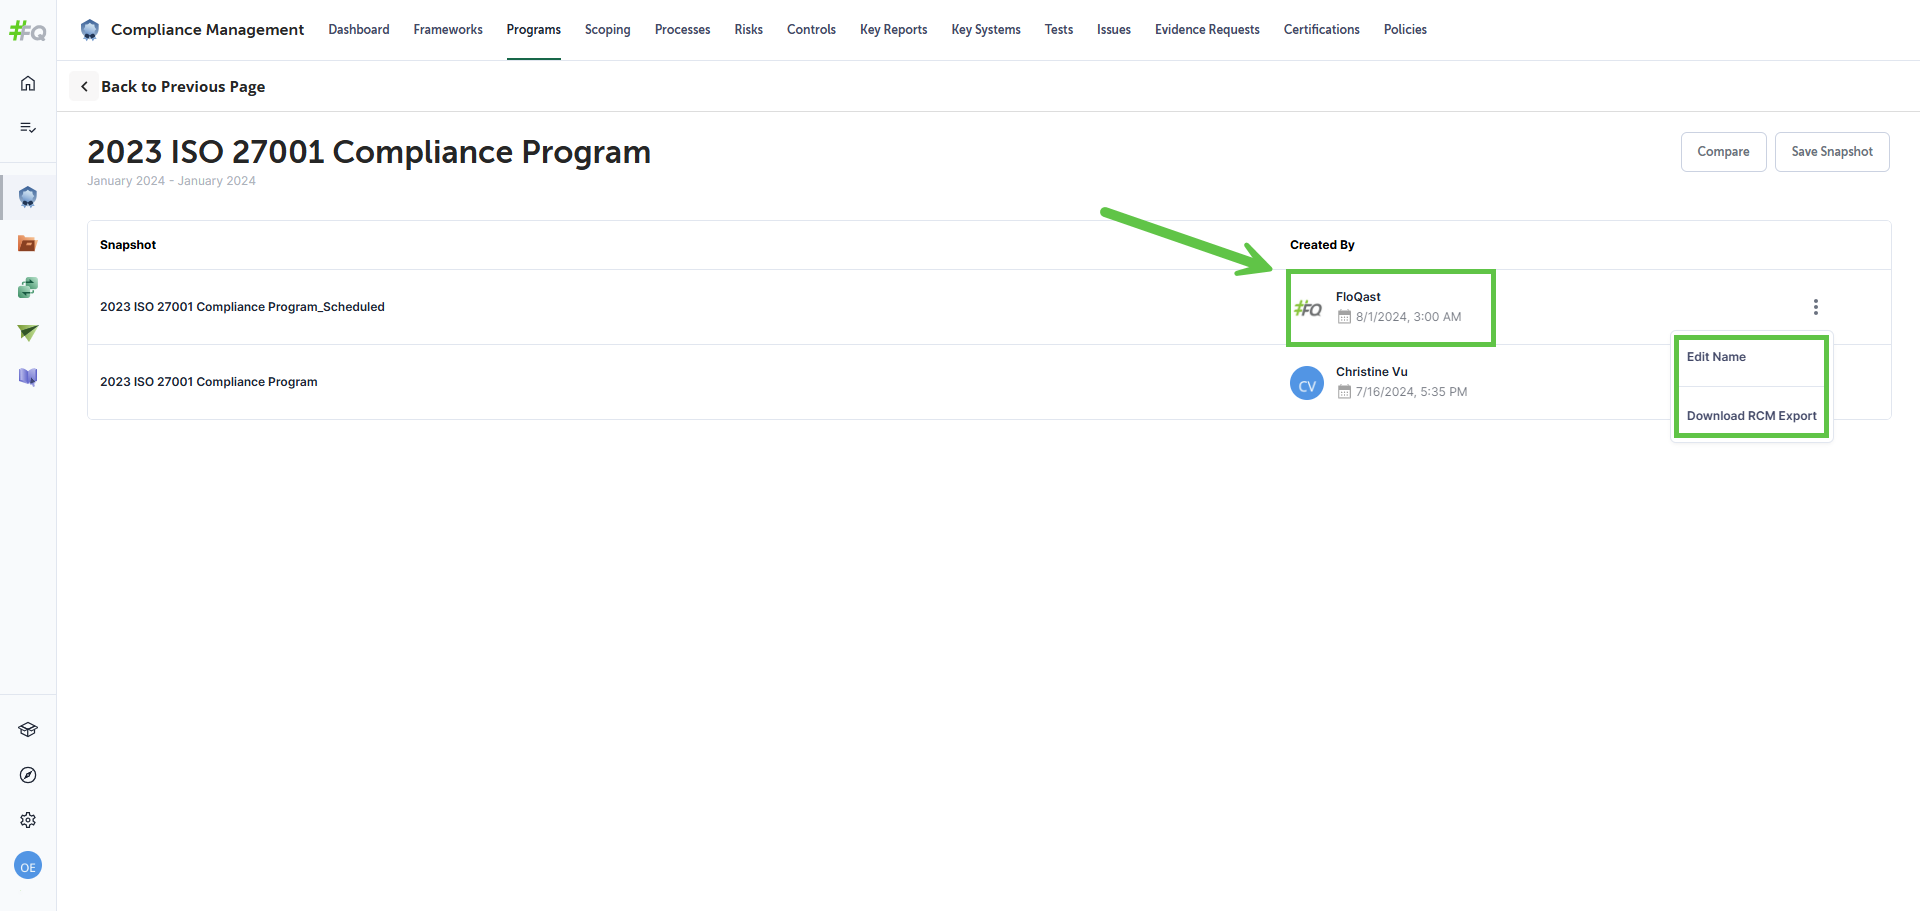Switch to Key Reports tab
The image size is (1920, 911).
click(894, 30)
